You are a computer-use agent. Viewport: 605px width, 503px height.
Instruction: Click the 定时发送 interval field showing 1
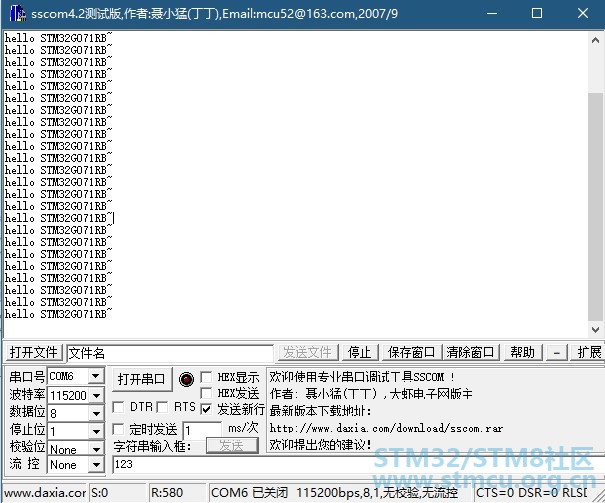click(202, 430)
